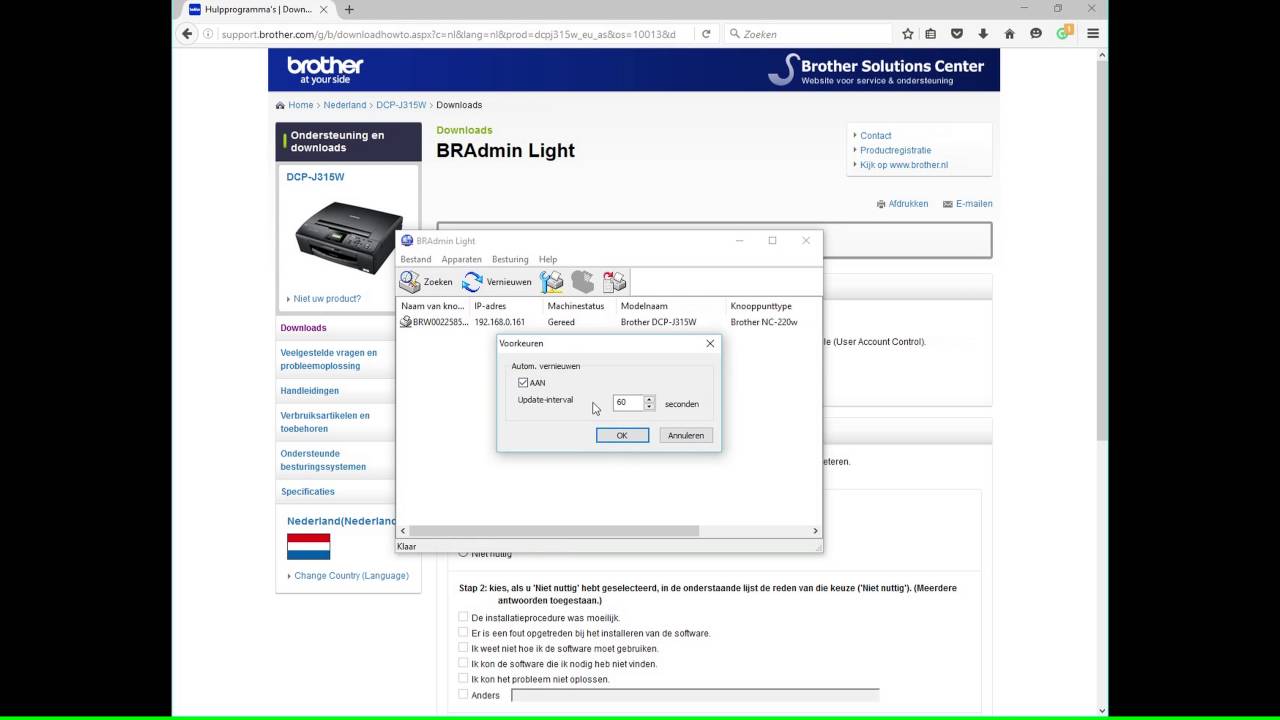Check 'De installatieprocedure was moeilijk' box
1280x720 pixels.
[463, 617]
